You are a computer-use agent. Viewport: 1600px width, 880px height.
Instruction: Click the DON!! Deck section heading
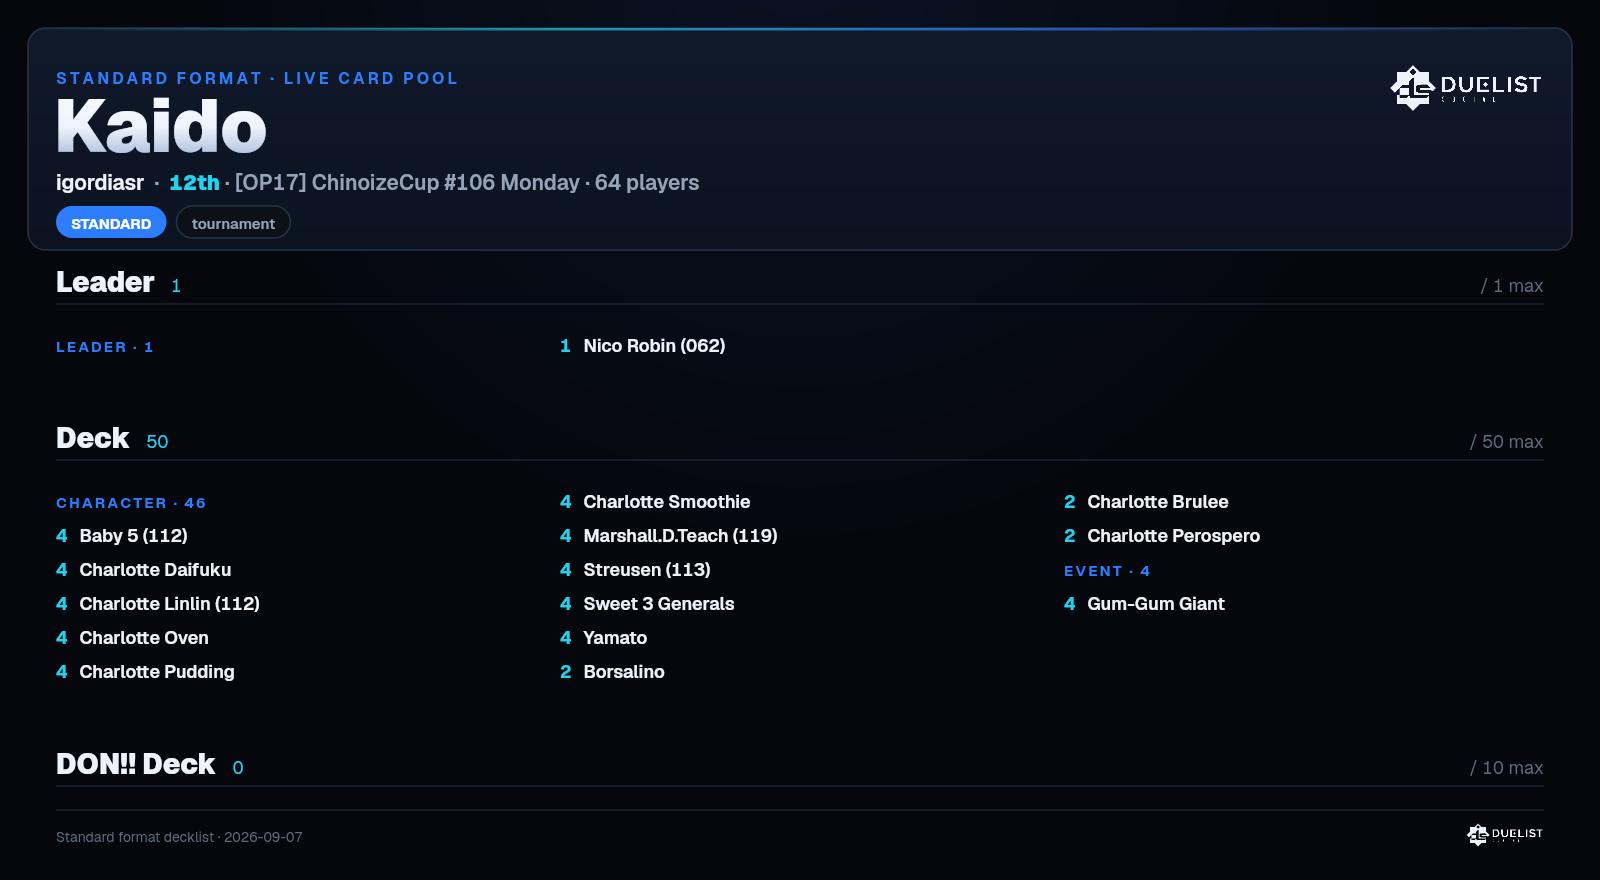[x=136, y=764]
